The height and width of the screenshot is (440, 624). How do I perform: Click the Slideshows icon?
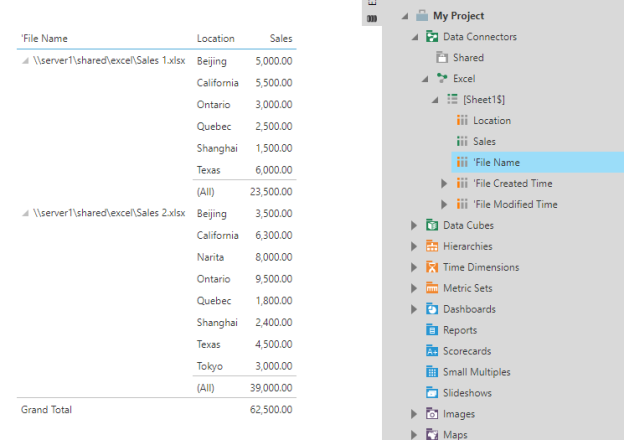pos(432,393)
